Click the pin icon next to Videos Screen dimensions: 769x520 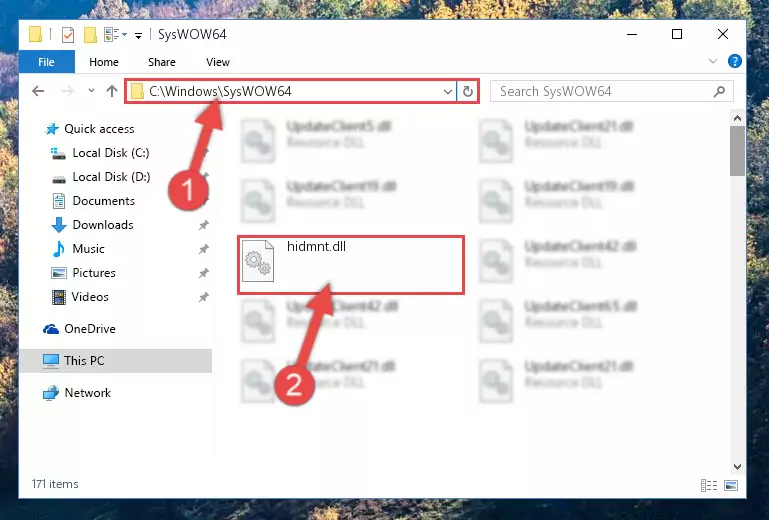(x=204, y=297)
